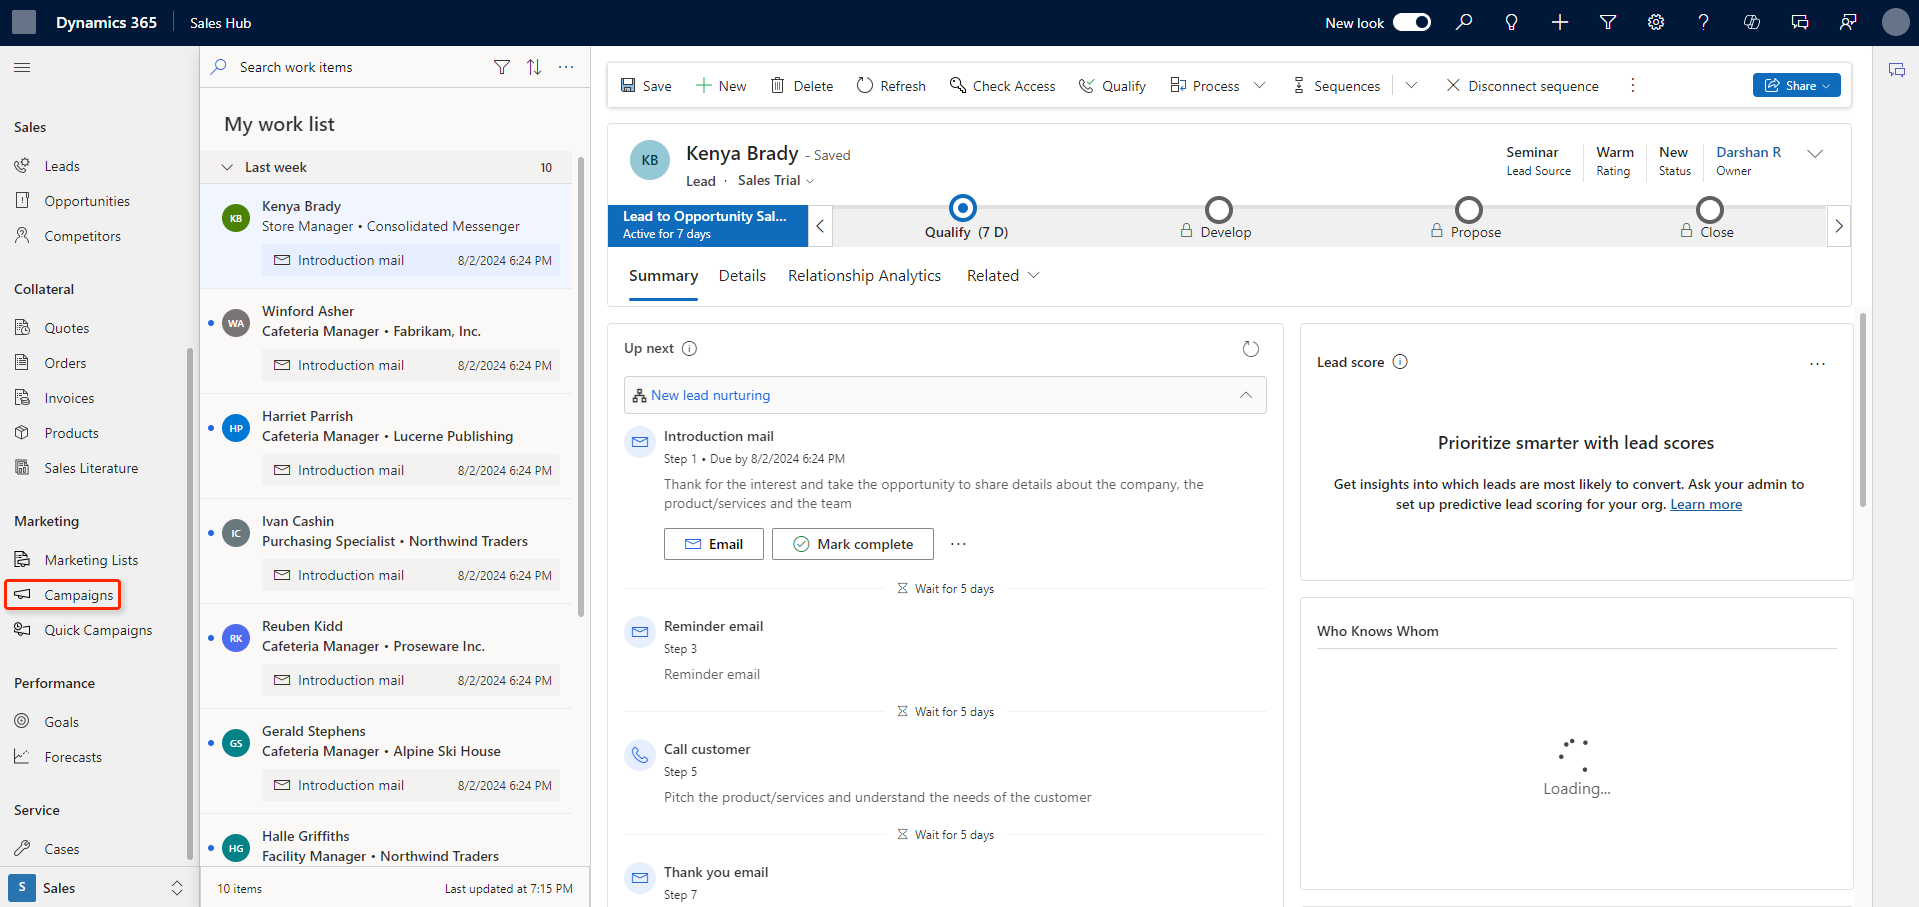This screenshot has height=907, width=1919.
Task: Go to Quotes in the sidebar
Action: [x=66, y=328]
